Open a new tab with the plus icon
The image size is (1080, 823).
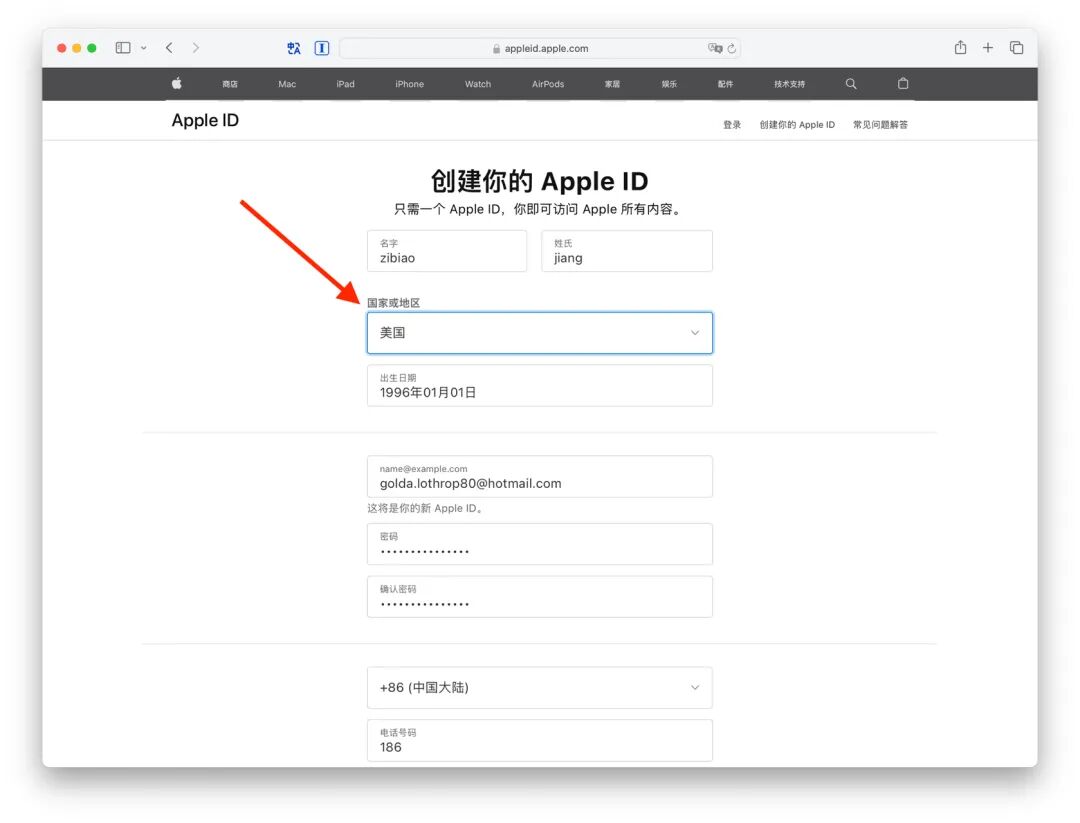[988, 48]
